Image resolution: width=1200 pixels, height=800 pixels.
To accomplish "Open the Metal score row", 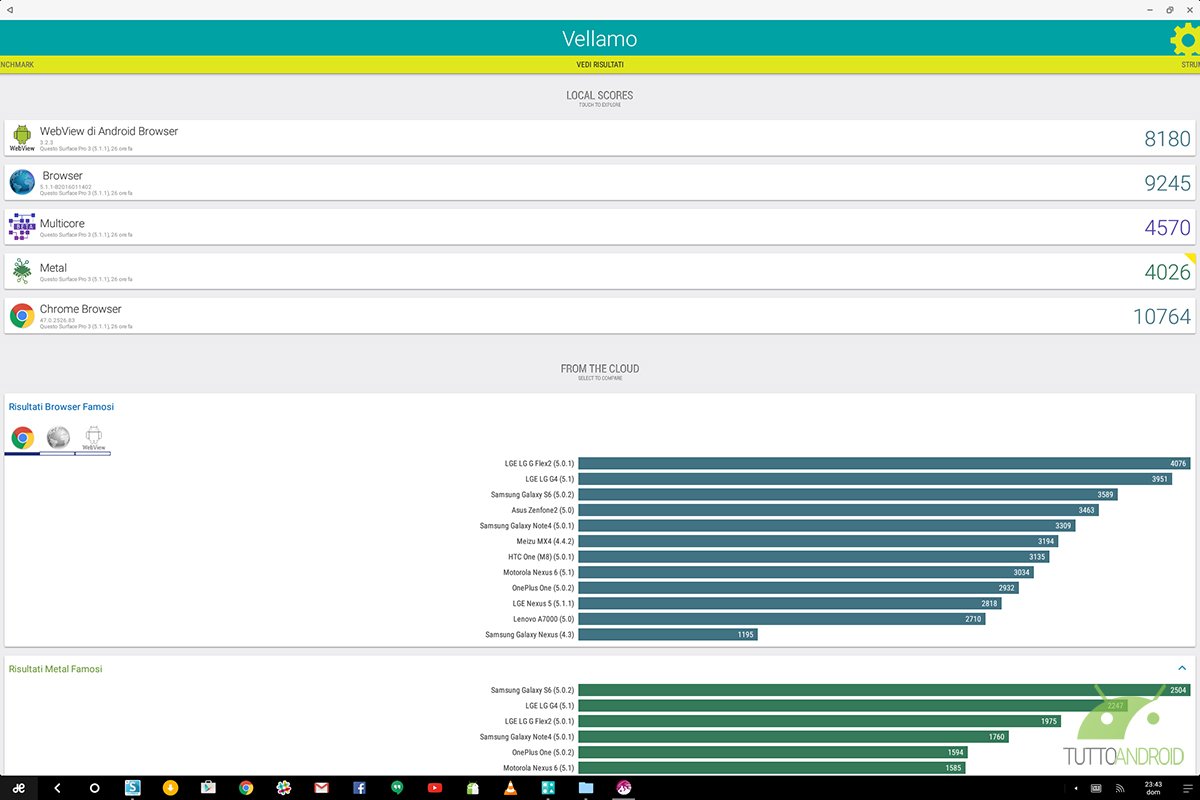I will (x=600, y=271).
